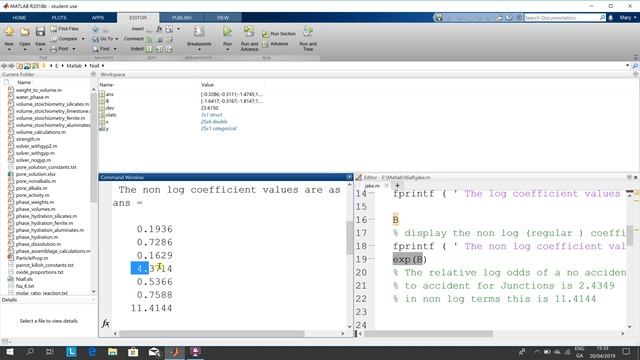Switch to the PLOTS tab
The image size is (640, 360).
point(59,18)
